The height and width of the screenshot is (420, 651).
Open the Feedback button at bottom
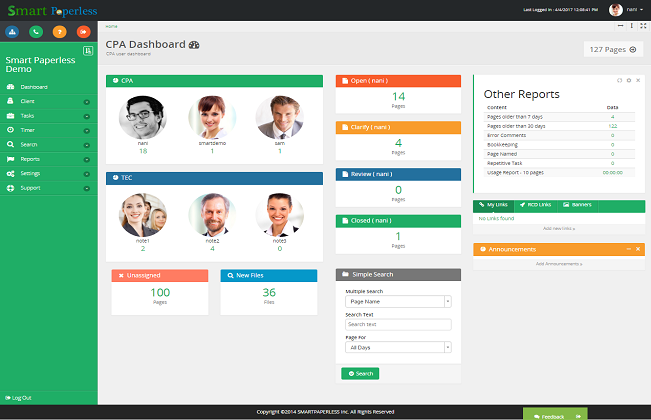(555, 415)
